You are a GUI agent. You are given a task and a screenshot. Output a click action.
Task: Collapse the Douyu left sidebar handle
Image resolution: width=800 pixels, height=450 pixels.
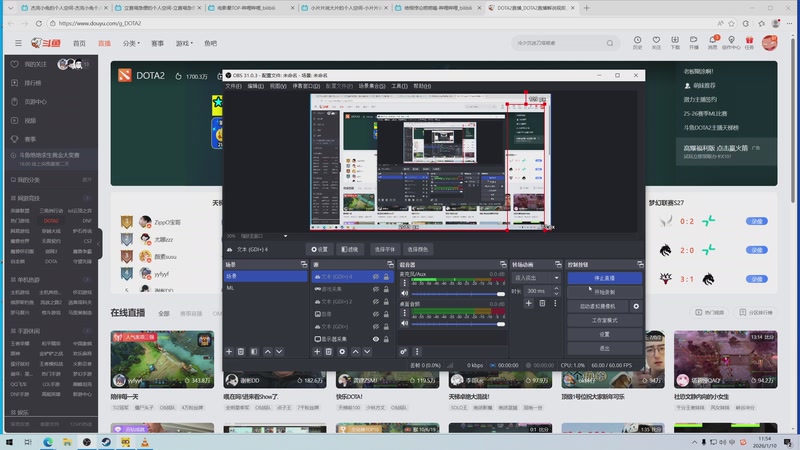[x=99, y=243]
